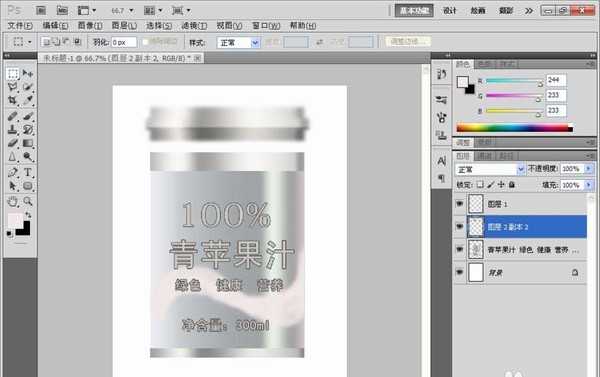Viewport: 600px width, 377px height.
Task: Open the 填充 fill slider arrow
Action: (589, 185)
